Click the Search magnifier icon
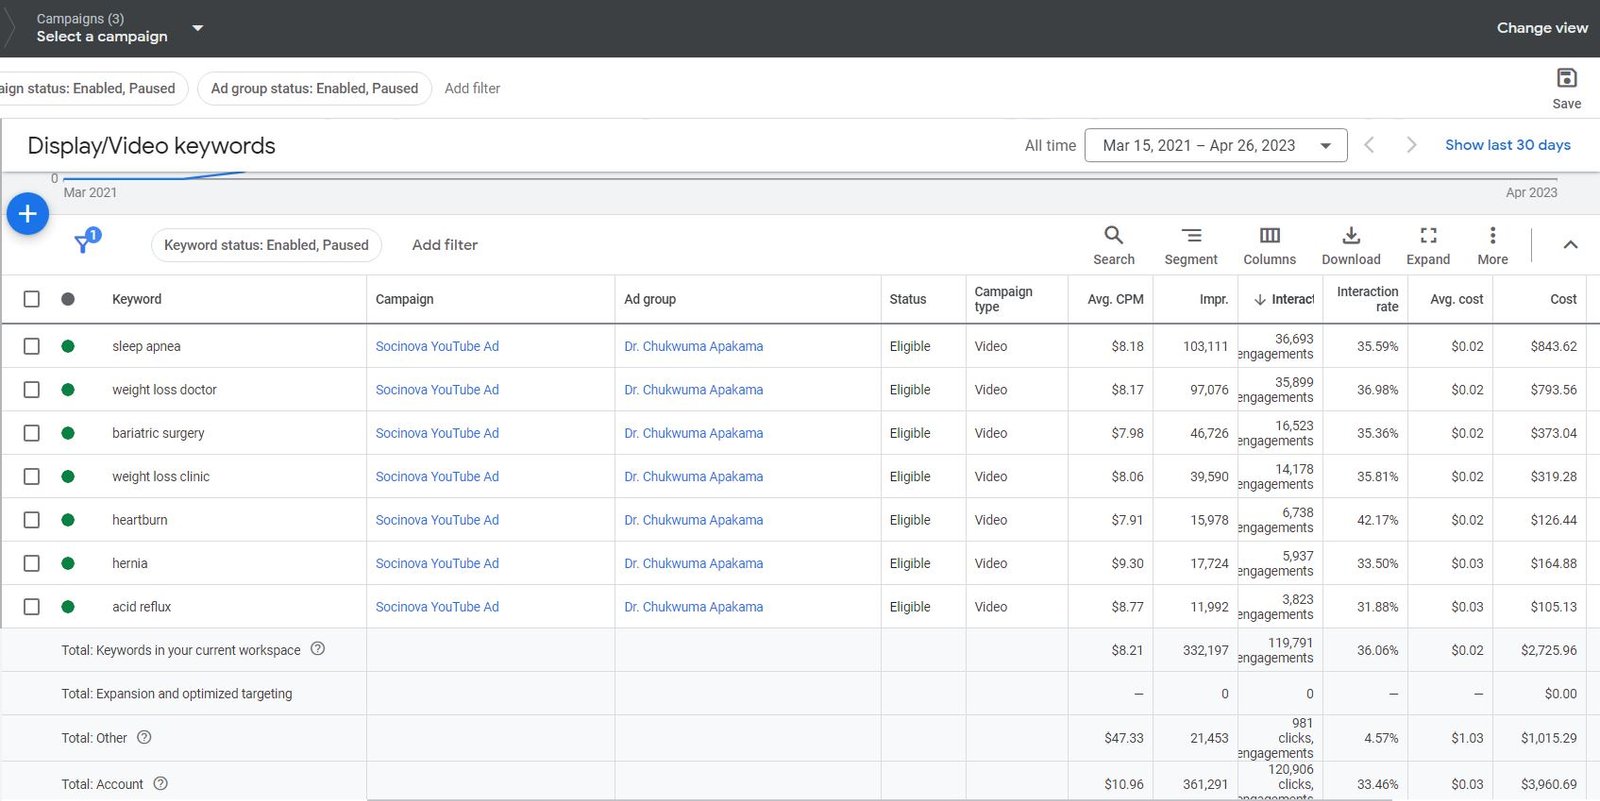The image size is (1600, 801). (x=1113, y=244)
